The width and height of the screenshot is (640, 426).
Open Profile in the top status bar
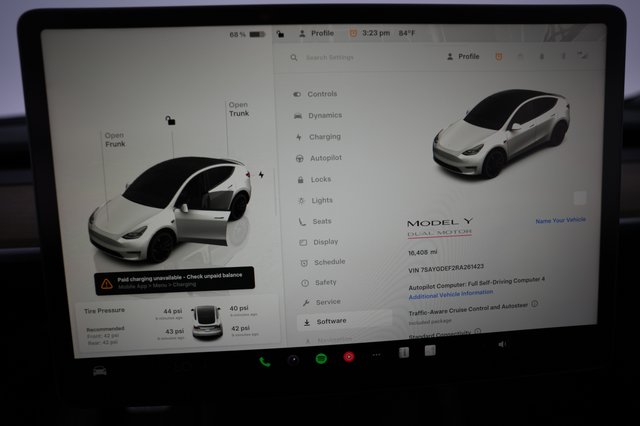317,33
